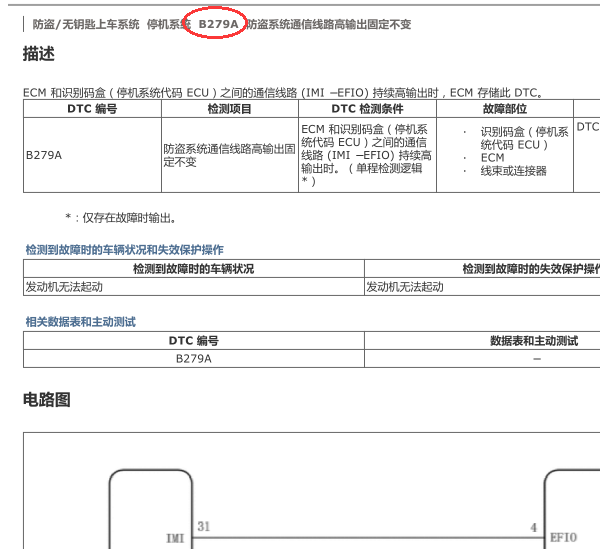
Task: Click column header 检测到故障时的车辆状况
Action: [194, 269]
